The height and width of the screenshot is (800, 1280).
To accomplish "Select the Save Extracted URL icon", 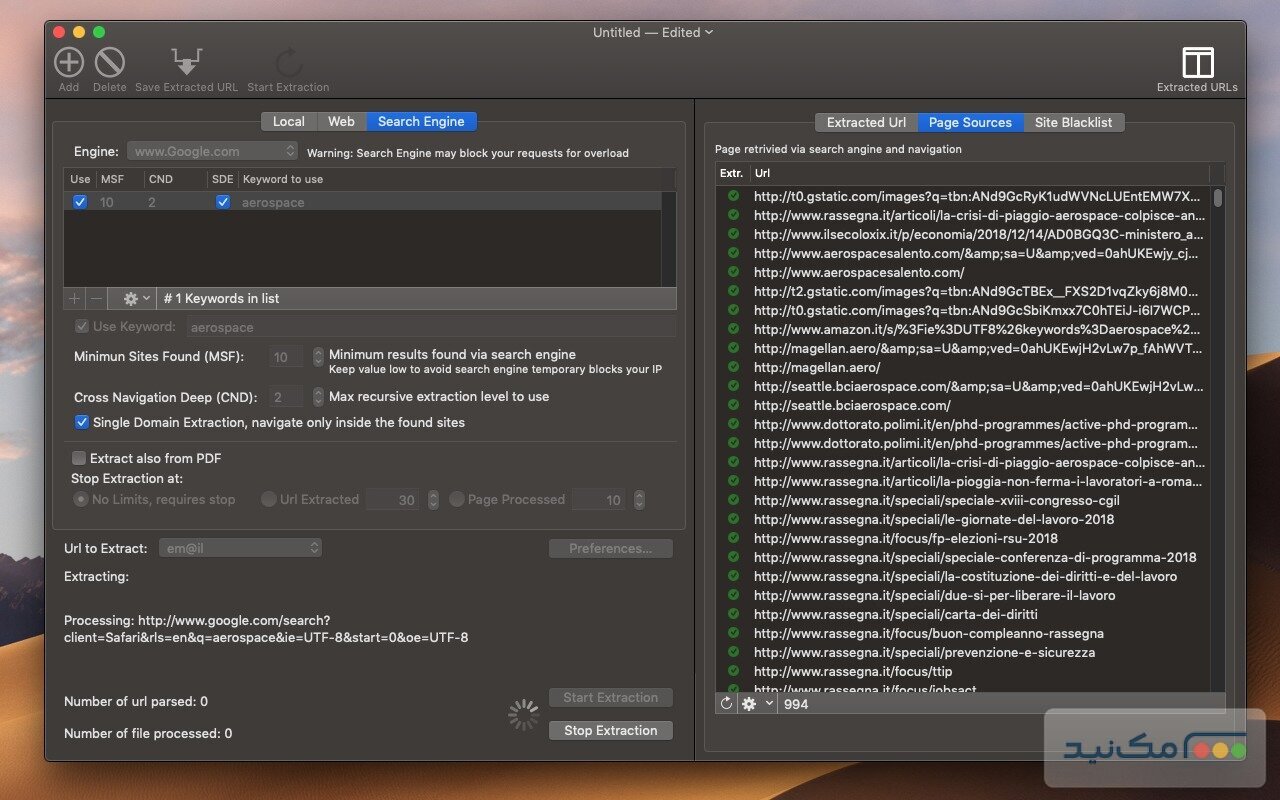I will (x=186, y=61).
